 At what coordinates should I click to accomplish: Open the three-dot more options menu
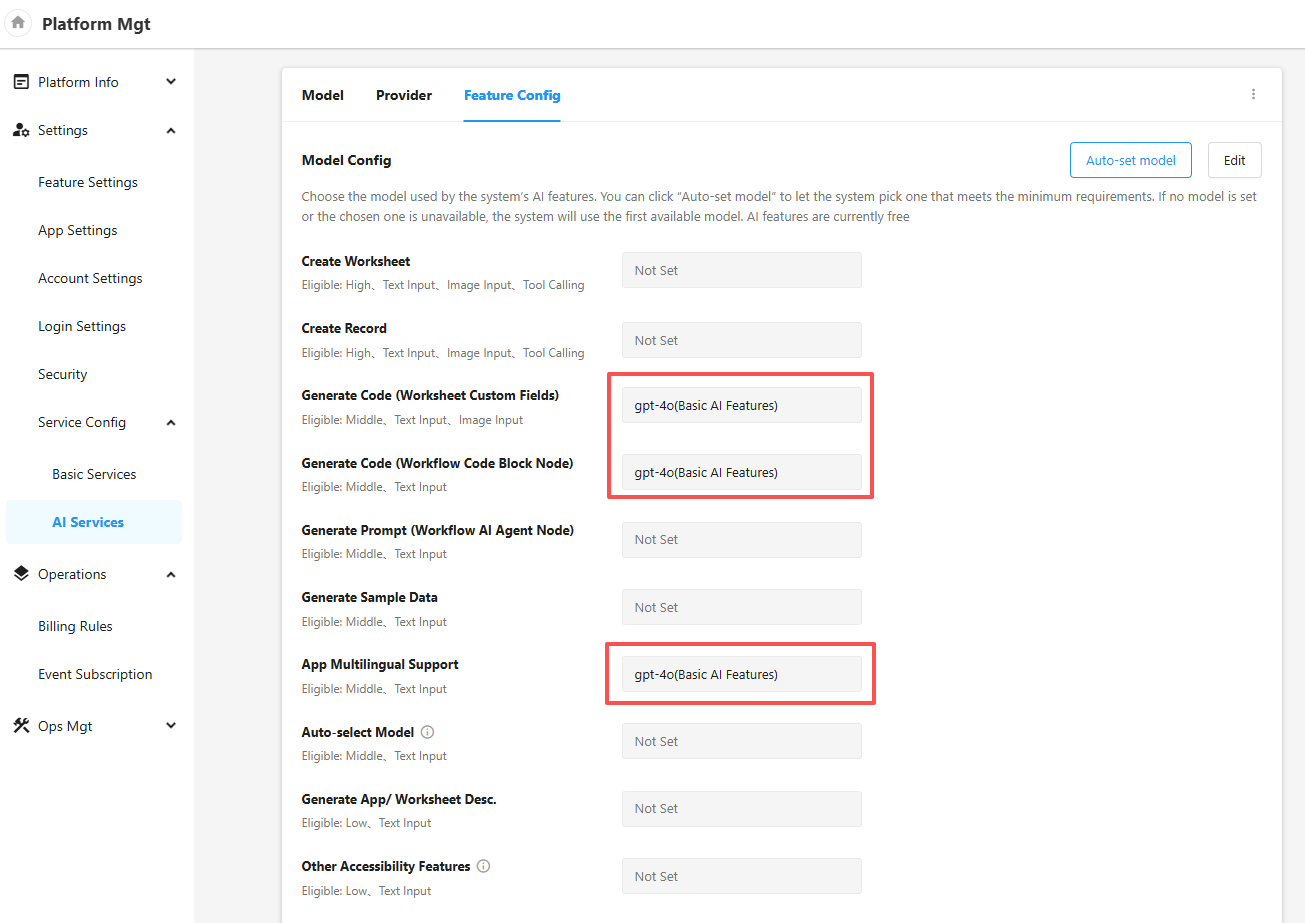click(x=1253, y=95)
